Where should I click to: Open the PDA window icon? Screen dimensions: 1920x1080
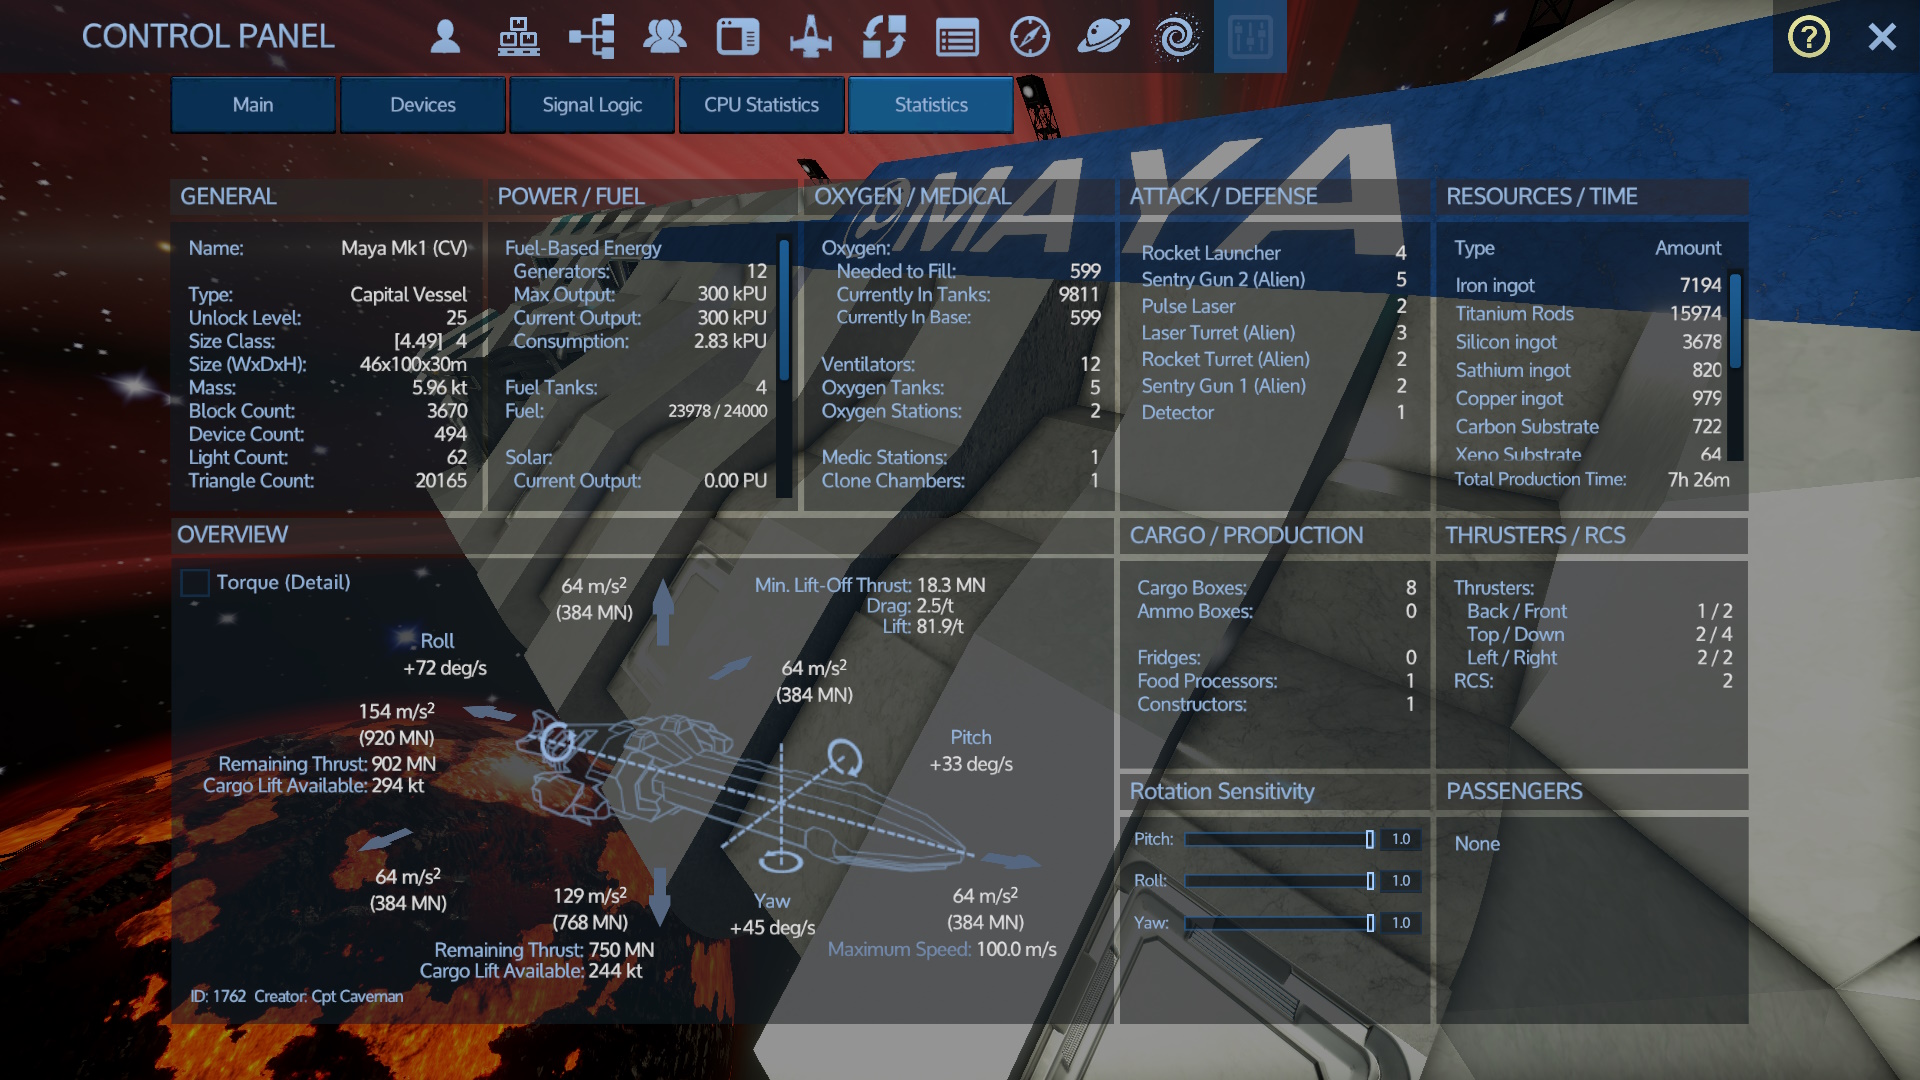point(738,37)
